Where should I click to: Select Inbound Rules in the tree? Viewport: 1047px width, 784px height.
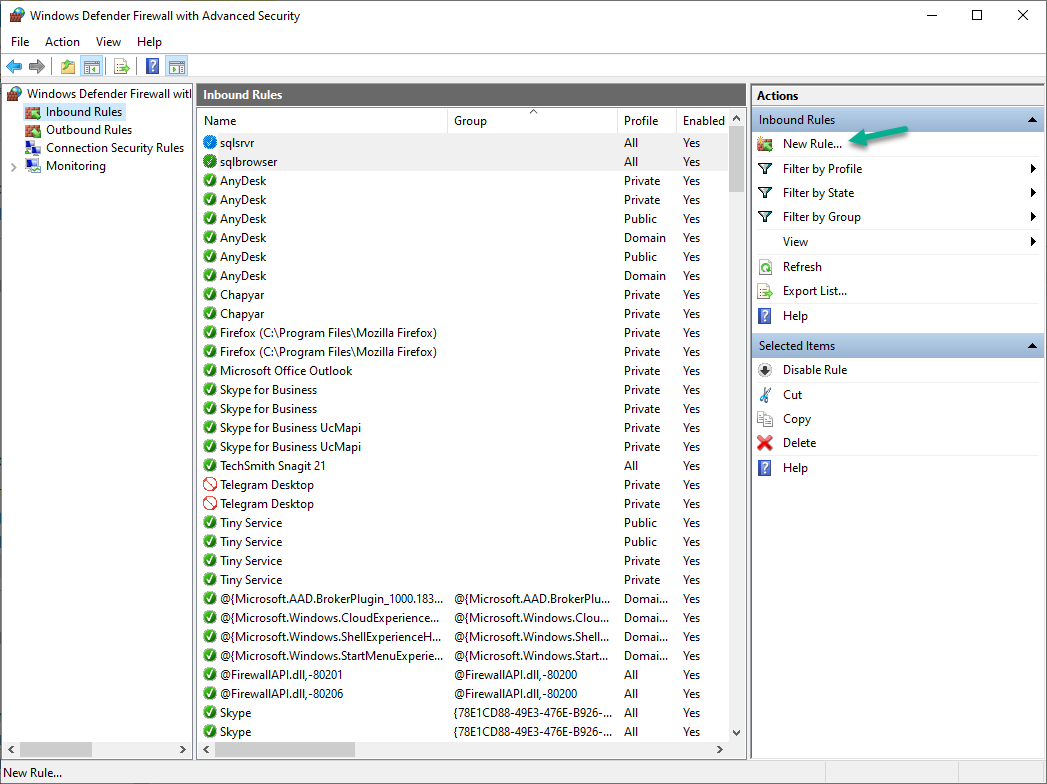click(x=84, y=112)
